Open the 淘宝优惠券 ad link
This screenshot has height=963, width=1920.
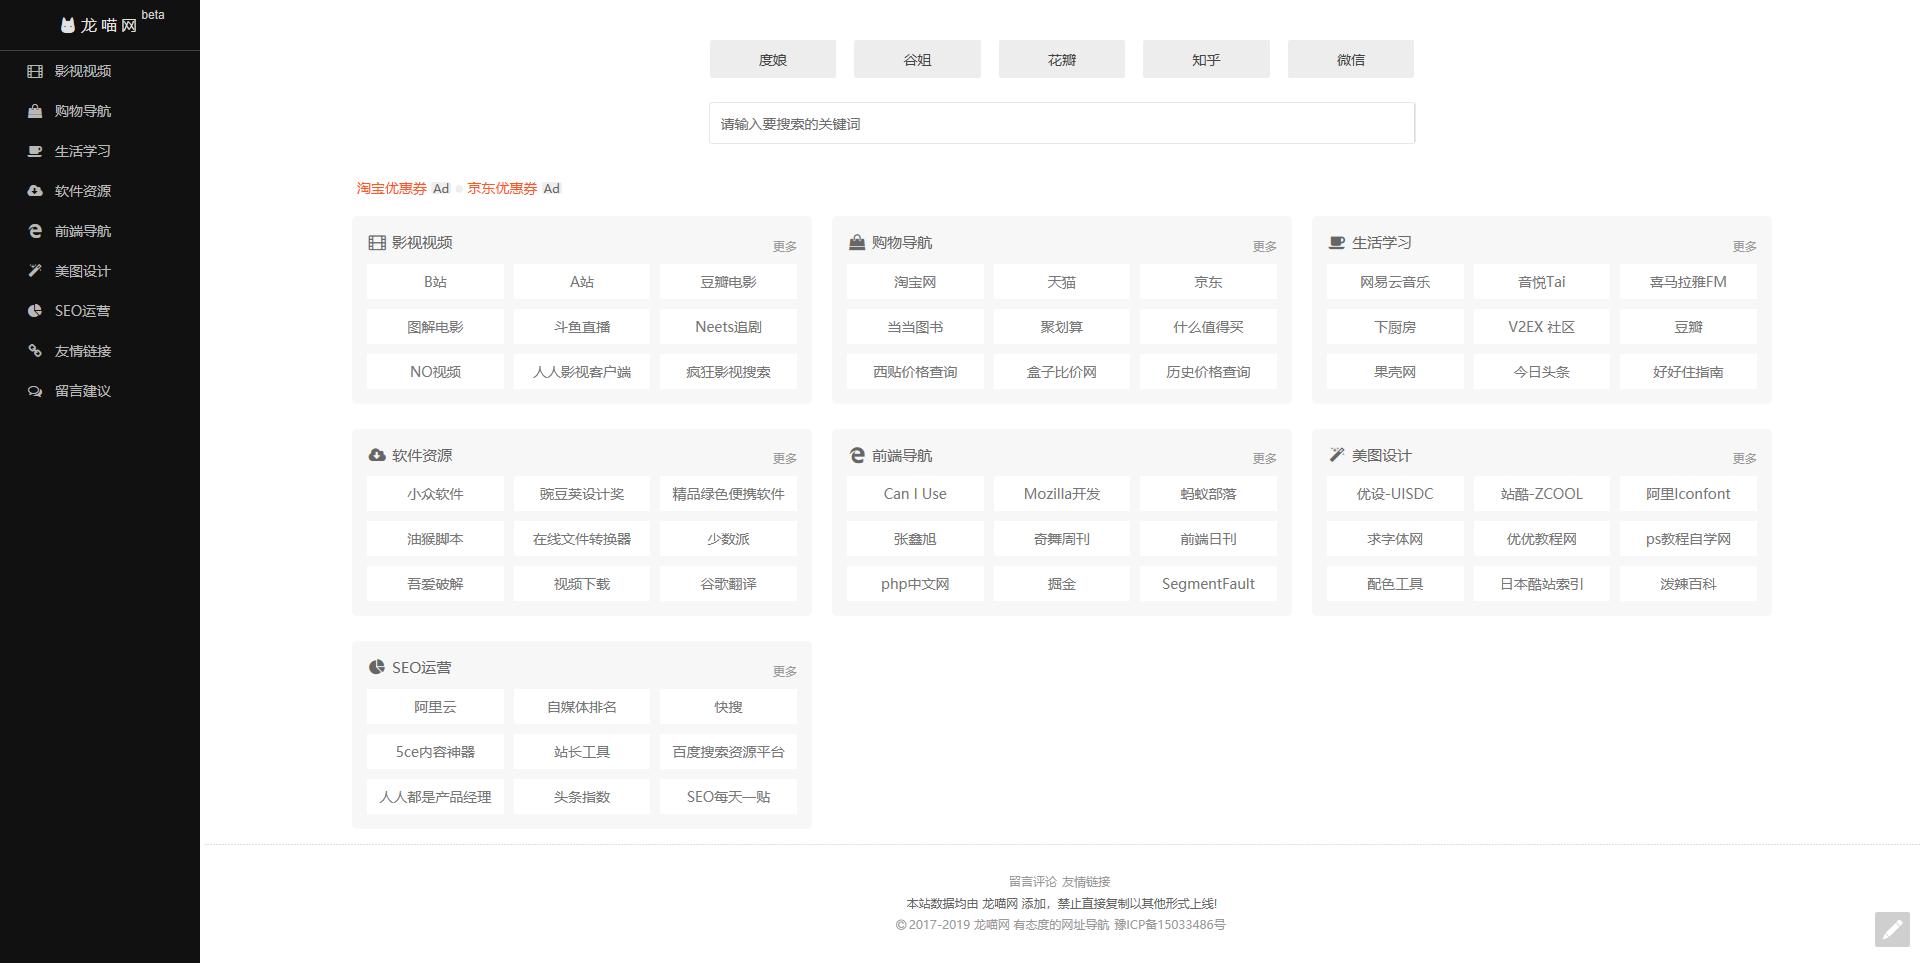coord(390,188)
